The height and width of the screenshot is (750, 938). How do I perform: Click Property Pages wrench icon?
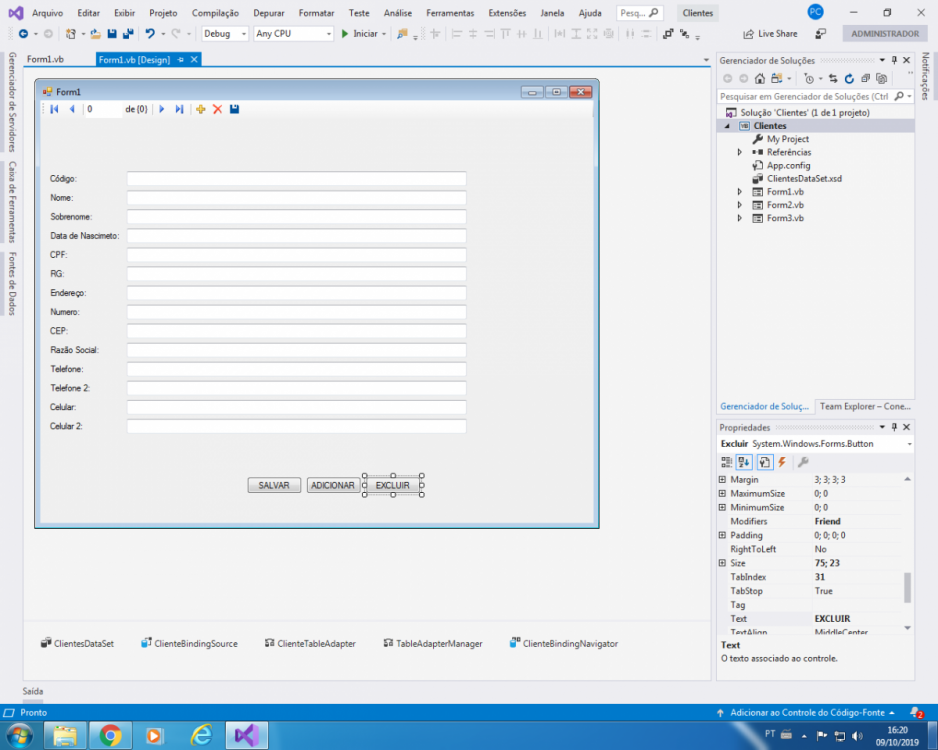coord(803,462)
